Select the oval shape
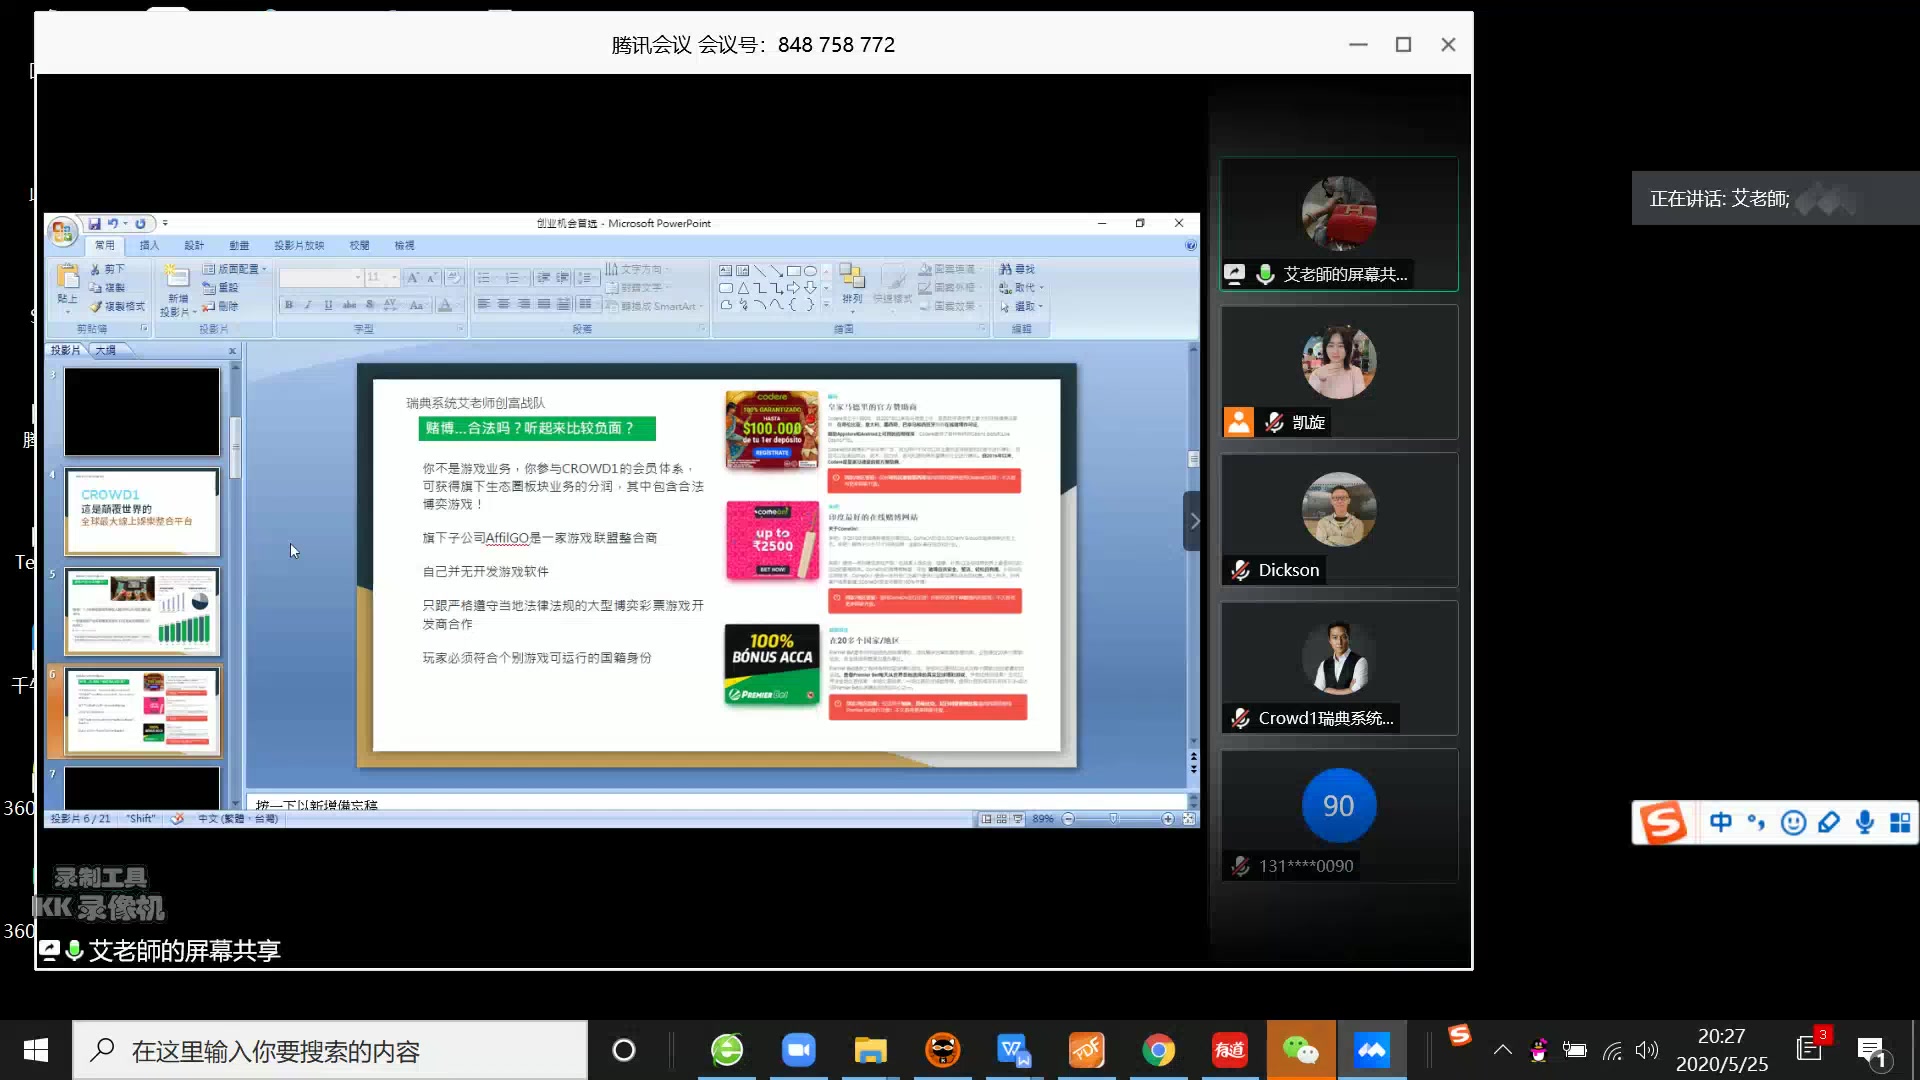This screenshot has height=1080, width=1920. [x=810, y=270]
